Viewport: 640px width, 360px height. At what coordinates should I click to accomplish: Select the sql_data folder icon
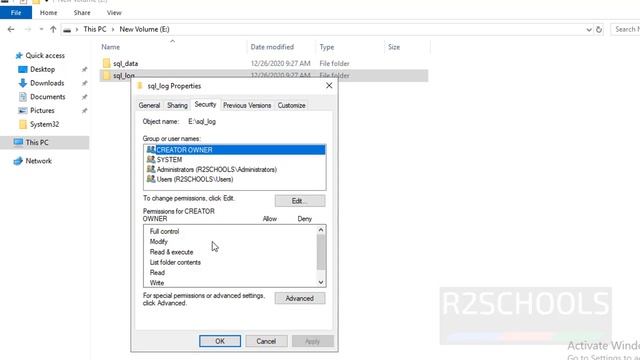coord(107,63)
